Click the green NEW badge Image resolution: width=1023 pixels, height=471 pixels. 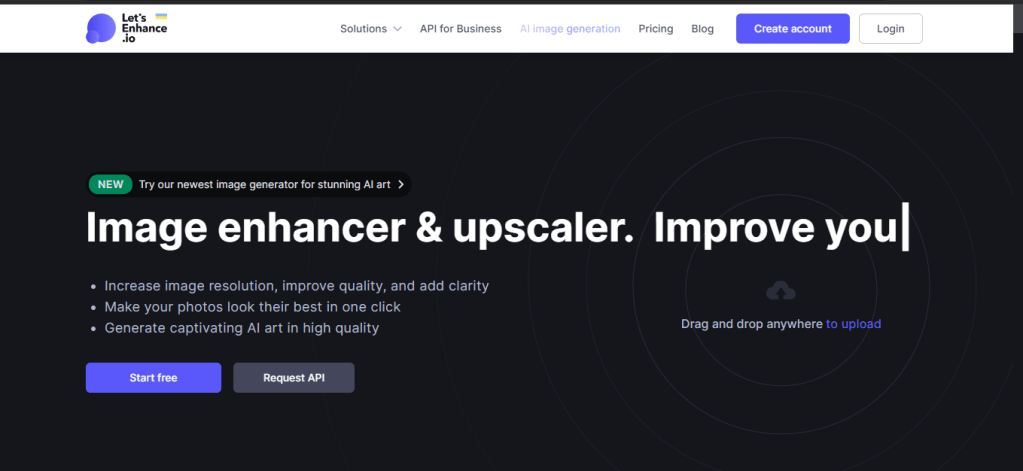coord(111,184)
